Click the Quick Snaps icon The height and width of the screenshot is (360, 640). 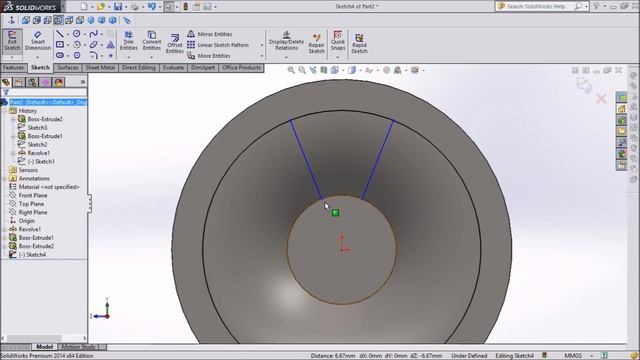[338, 41]
